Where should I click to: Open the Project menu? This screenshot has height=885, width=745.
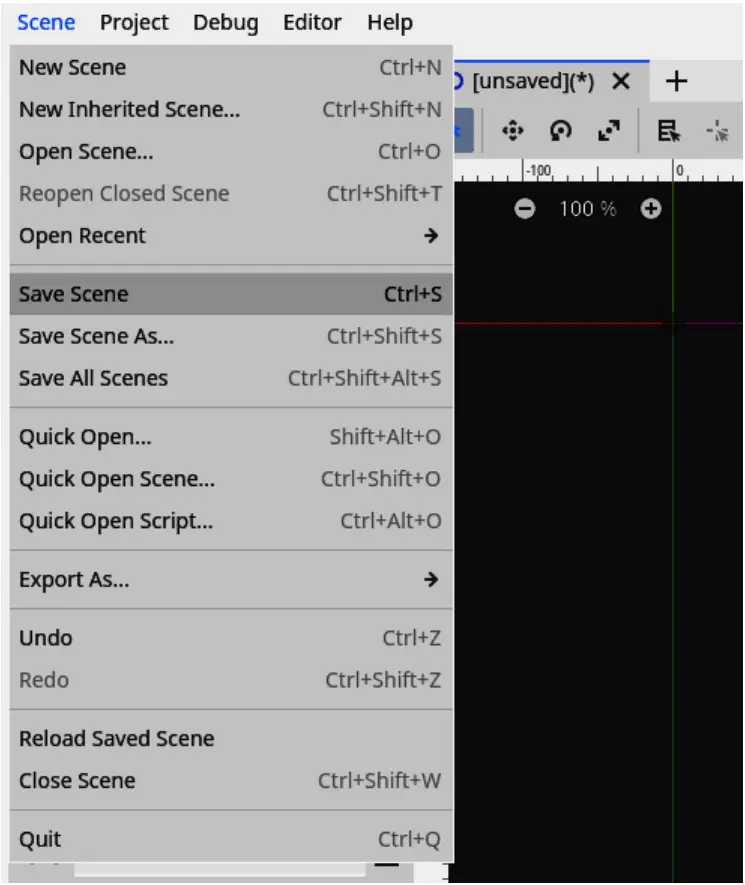point(134,22)
